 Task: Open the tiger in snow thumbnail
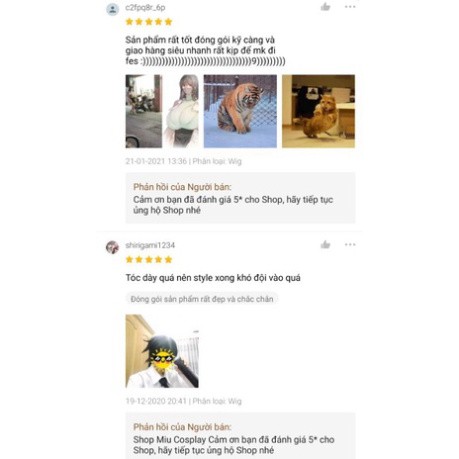pos(240,111)
